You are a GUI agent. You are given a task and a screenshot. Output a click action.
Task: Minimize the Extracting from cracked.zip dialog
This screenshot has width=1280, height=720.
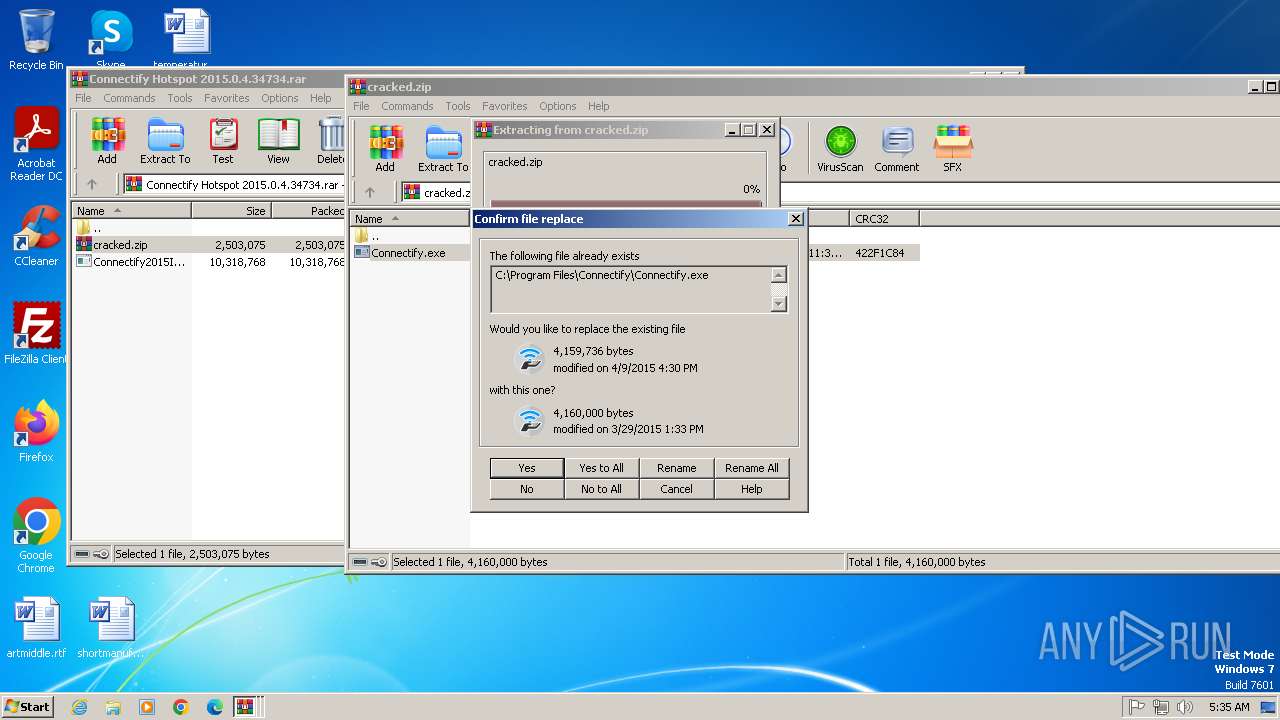[x=731, y=130]
